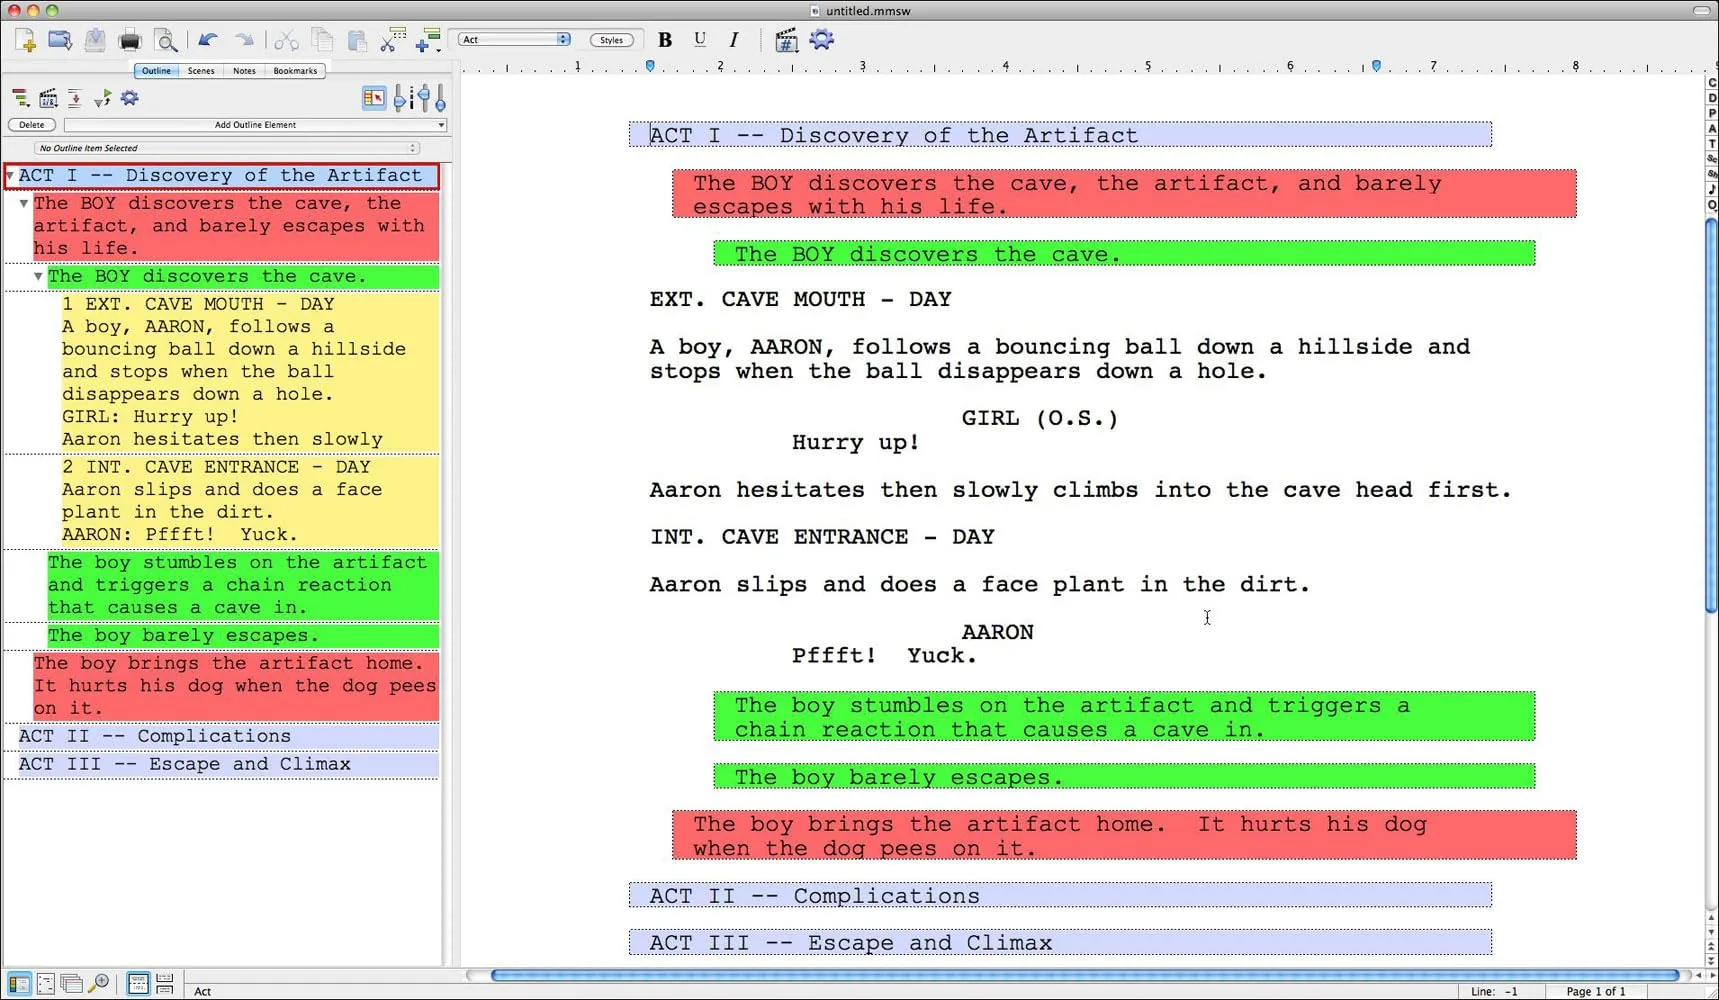Toggle bold formatting
Image resolution: width=1719 pixels, height=1000 pixels.
[x=664, y=40]
